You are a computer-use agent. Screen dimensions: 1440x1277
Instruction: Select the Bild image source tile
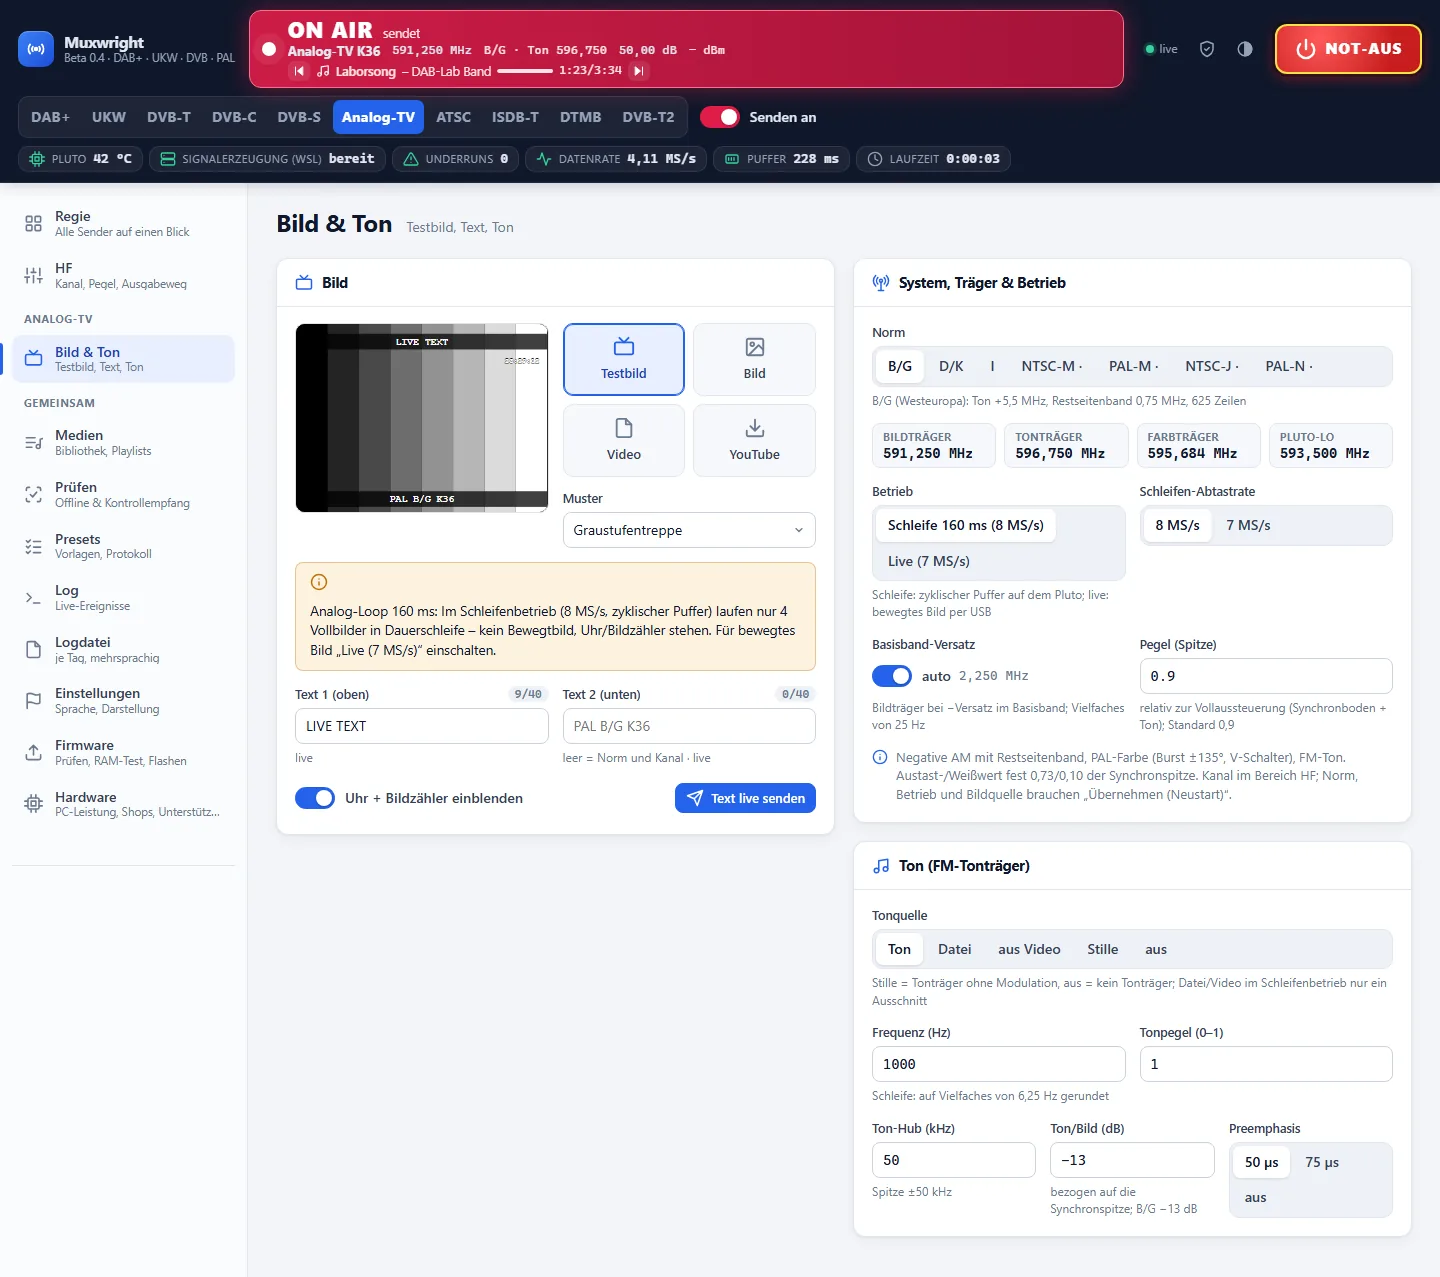[x=754, y=359]
